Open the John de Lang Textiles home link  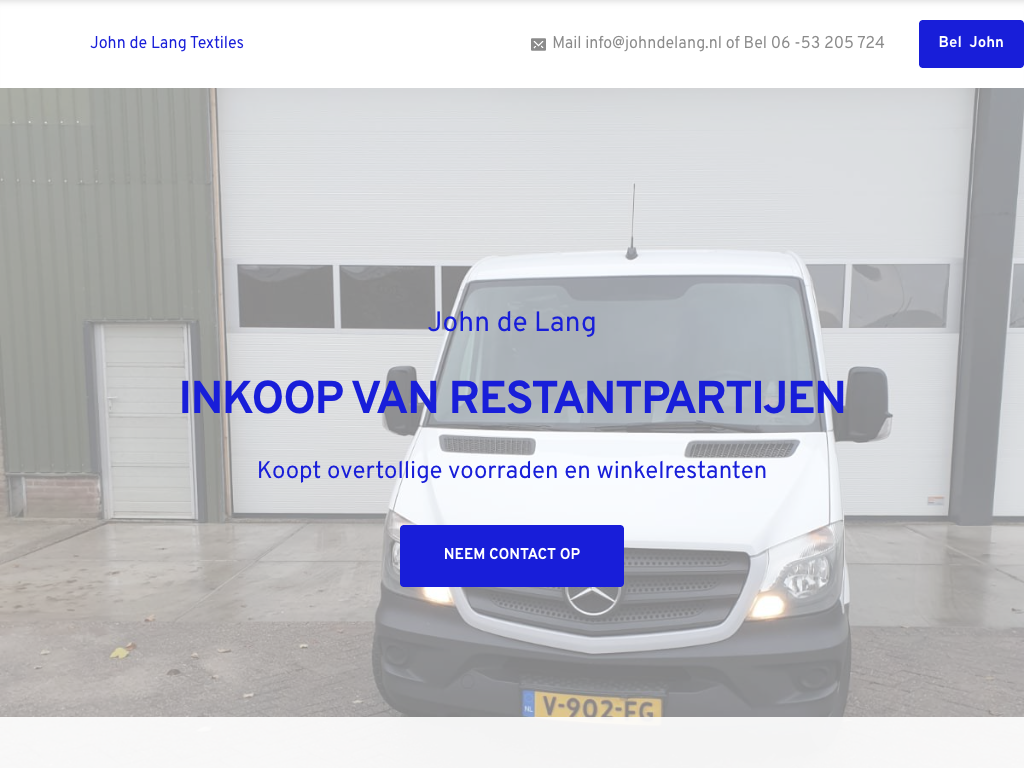pos(167,43)
